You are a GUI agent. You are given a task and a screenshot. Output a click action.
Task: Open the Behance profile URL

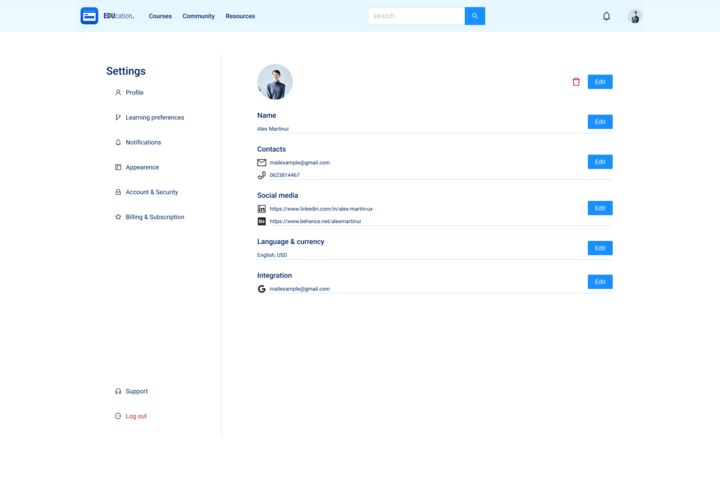tap(315, 221)
